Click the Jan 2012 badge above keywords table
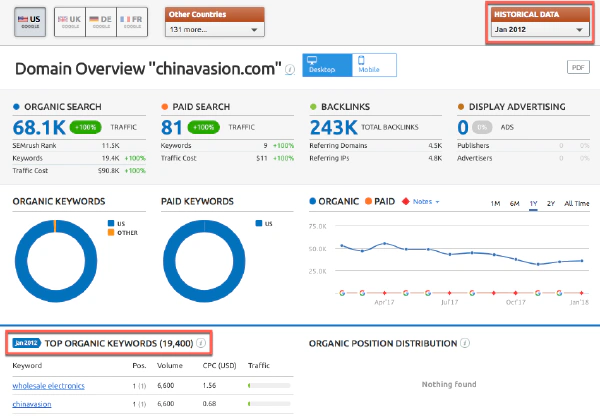Image resolution: width=600 pixels, height=418 pixels. tap(26, 343)
